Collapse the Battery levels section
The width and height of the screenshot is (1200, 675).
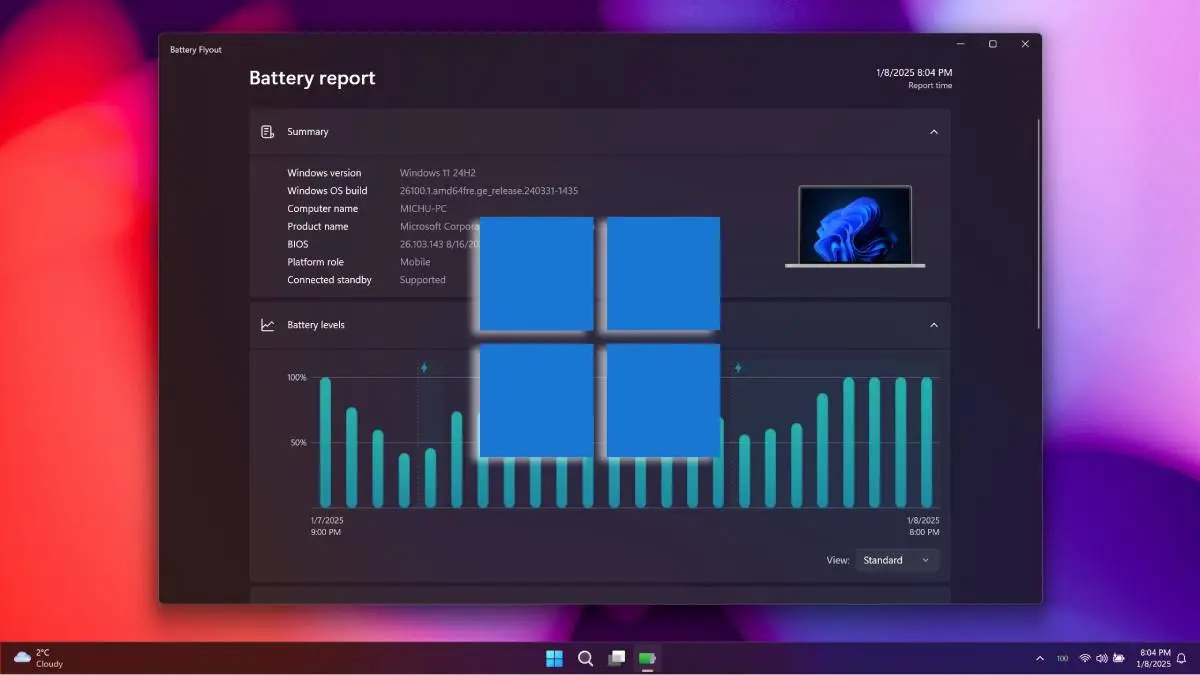tap(934, 324)
